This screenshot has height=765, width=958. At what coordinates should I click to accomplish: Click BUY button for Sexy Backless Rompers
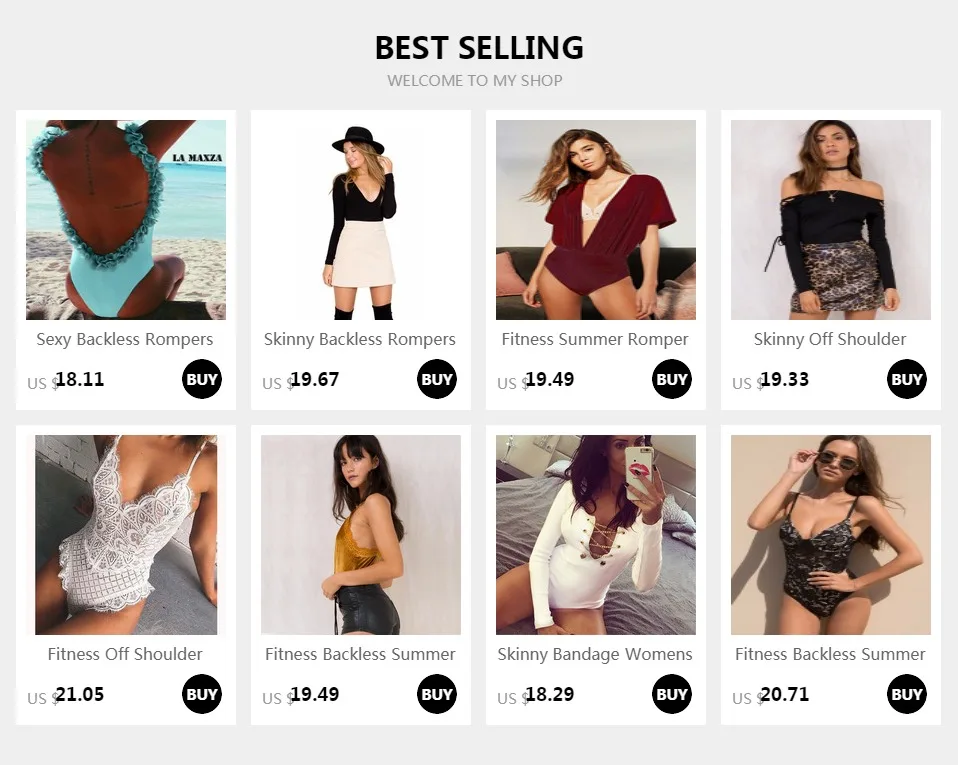tap(202, 379)
